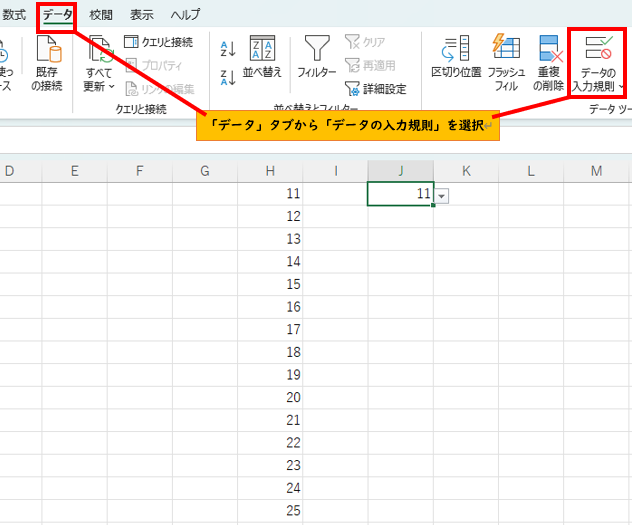
Task: Click cell showing 18
Action: 270,353
